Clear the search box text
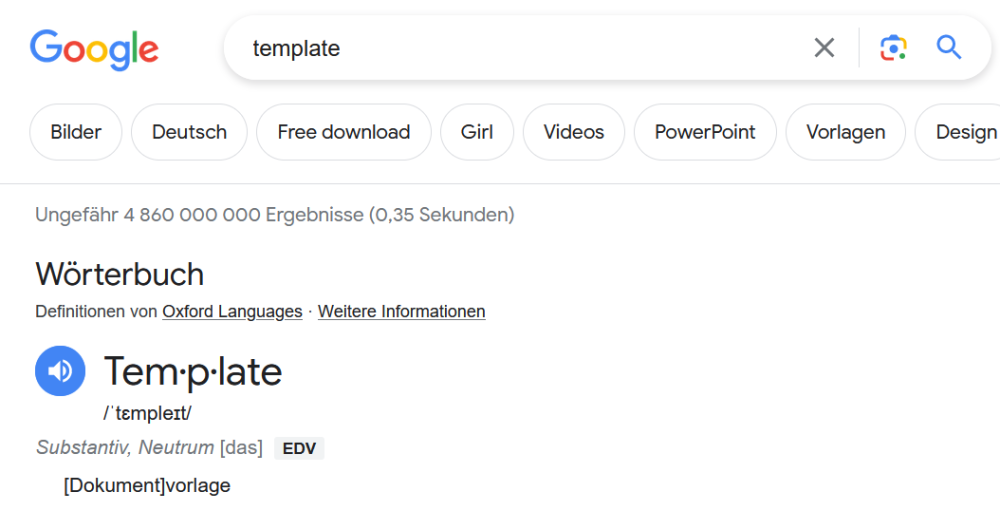This screenshot has width=1000, height=511. [824, 48]
